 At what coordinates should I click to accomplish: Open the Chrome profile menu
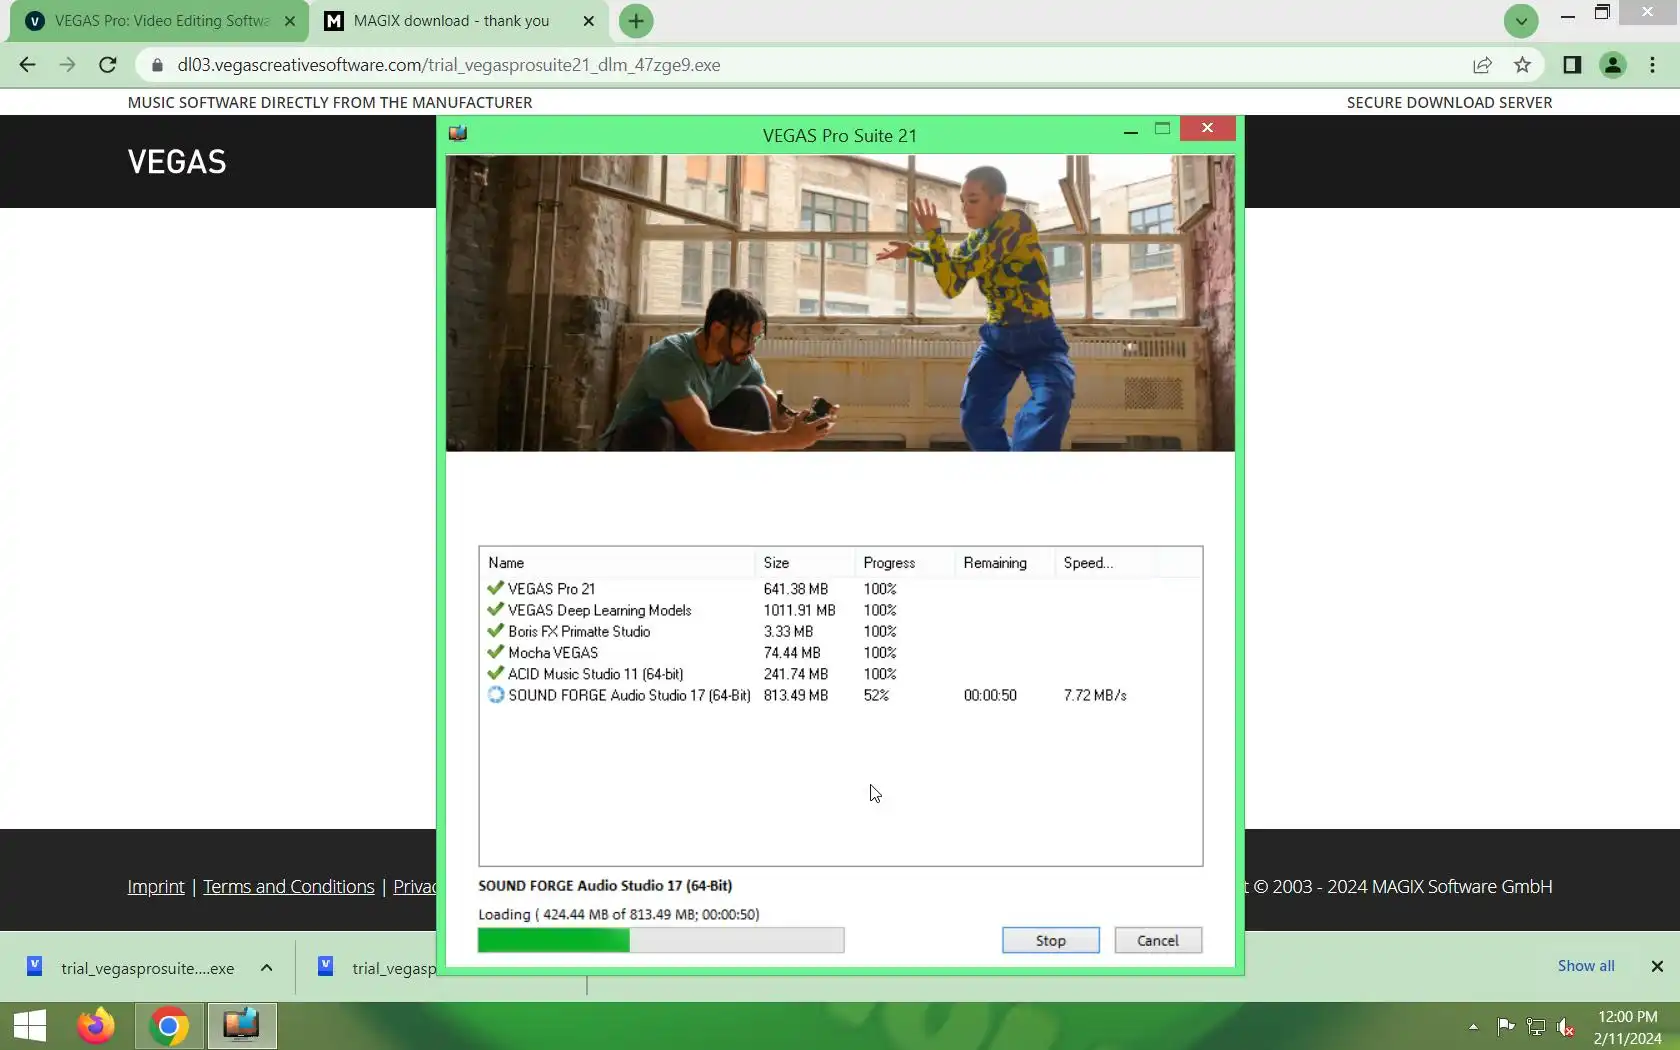coord(1612,65)
